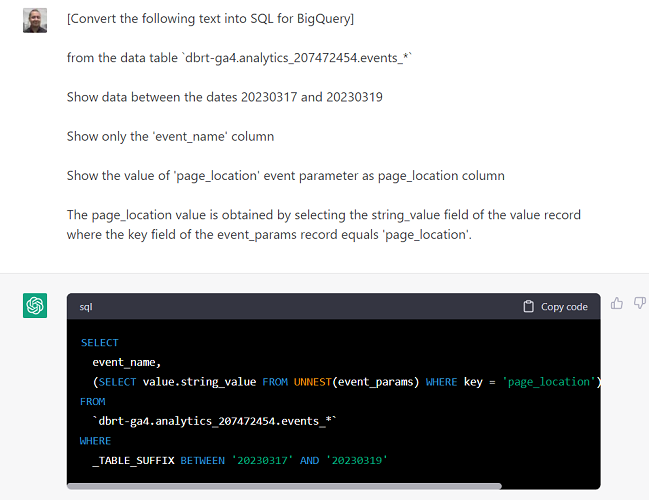Click the table name `dbrt-ga4.analytics_207472454.events_*` in code

point(214,421)
